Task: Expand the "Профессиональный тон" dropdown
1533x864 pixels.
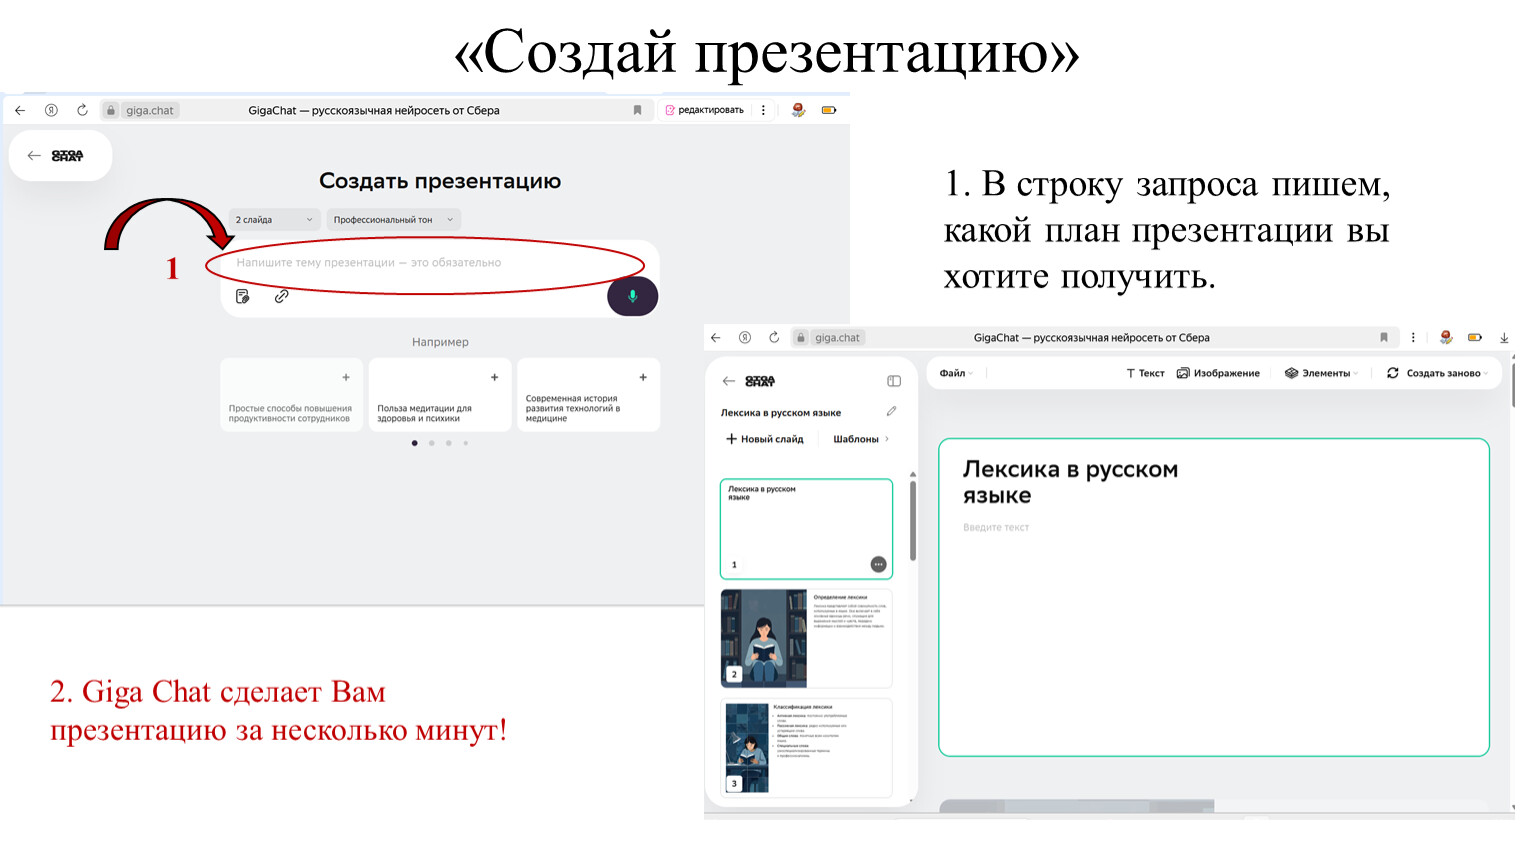Action: (x=393, y=220)
